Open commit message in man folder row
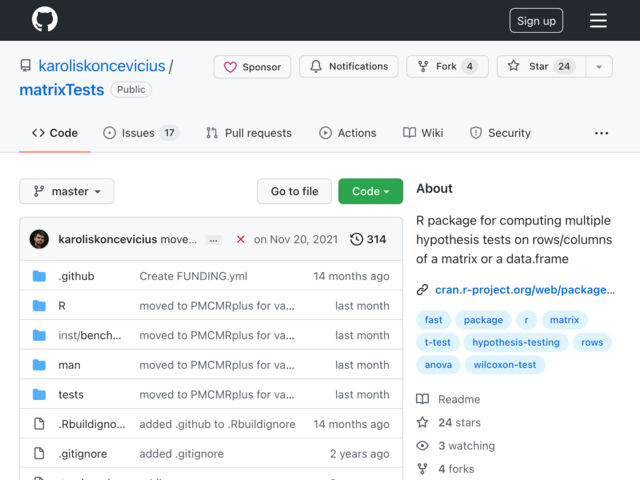640x480 pixels. (217, 365)
